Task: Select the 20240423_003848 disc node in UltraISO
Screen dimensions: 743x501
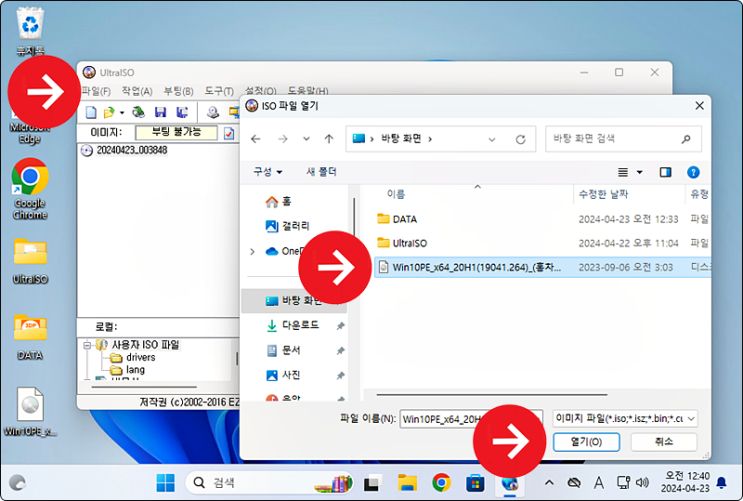Action: point(132,150)
